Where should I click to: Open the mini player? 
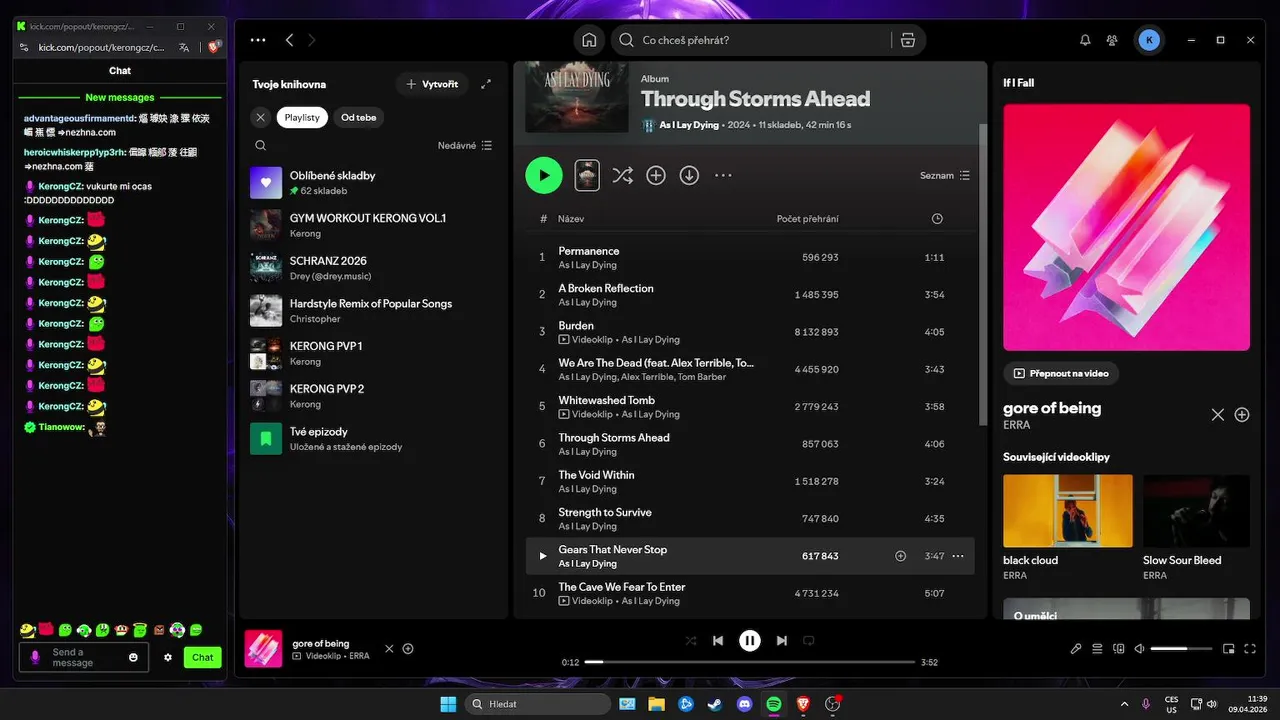tap(1228, 649)
